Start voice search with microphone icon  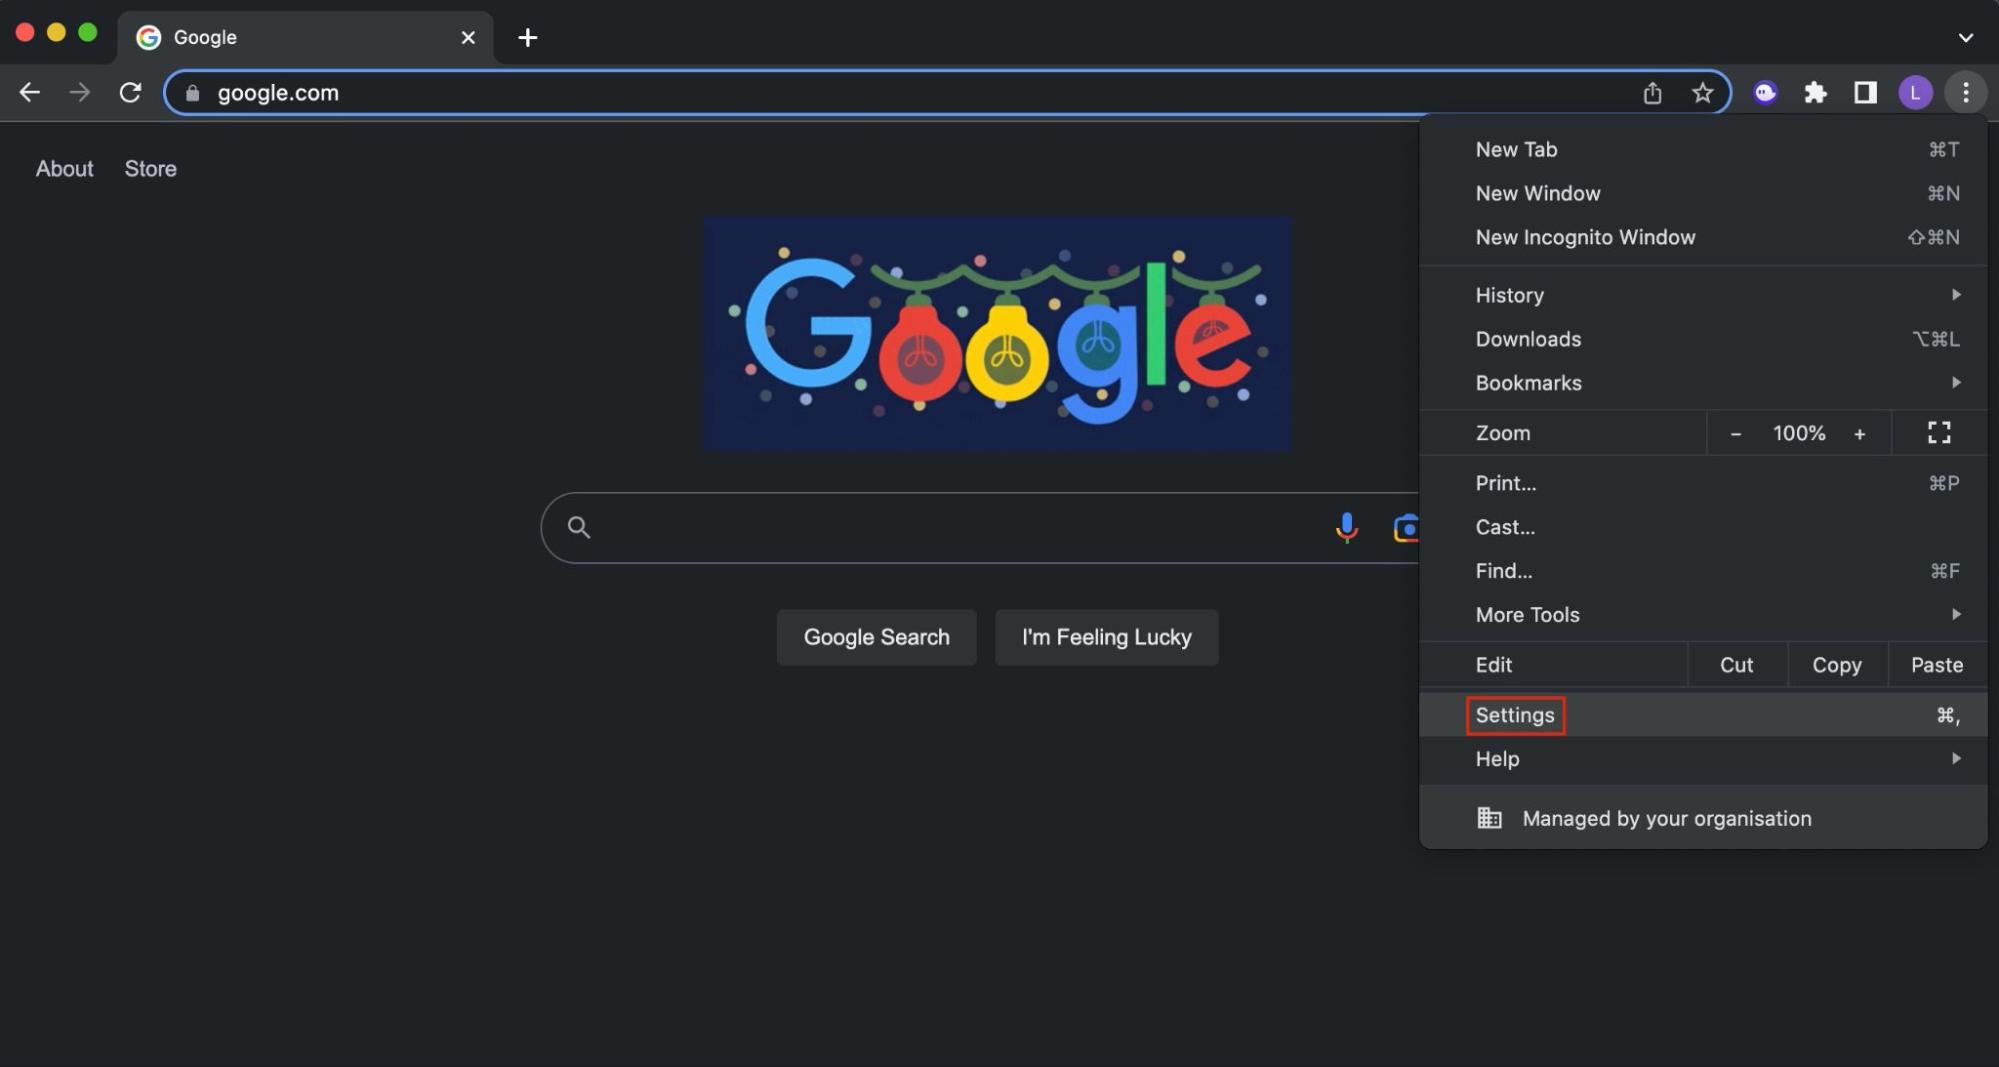1346,527
